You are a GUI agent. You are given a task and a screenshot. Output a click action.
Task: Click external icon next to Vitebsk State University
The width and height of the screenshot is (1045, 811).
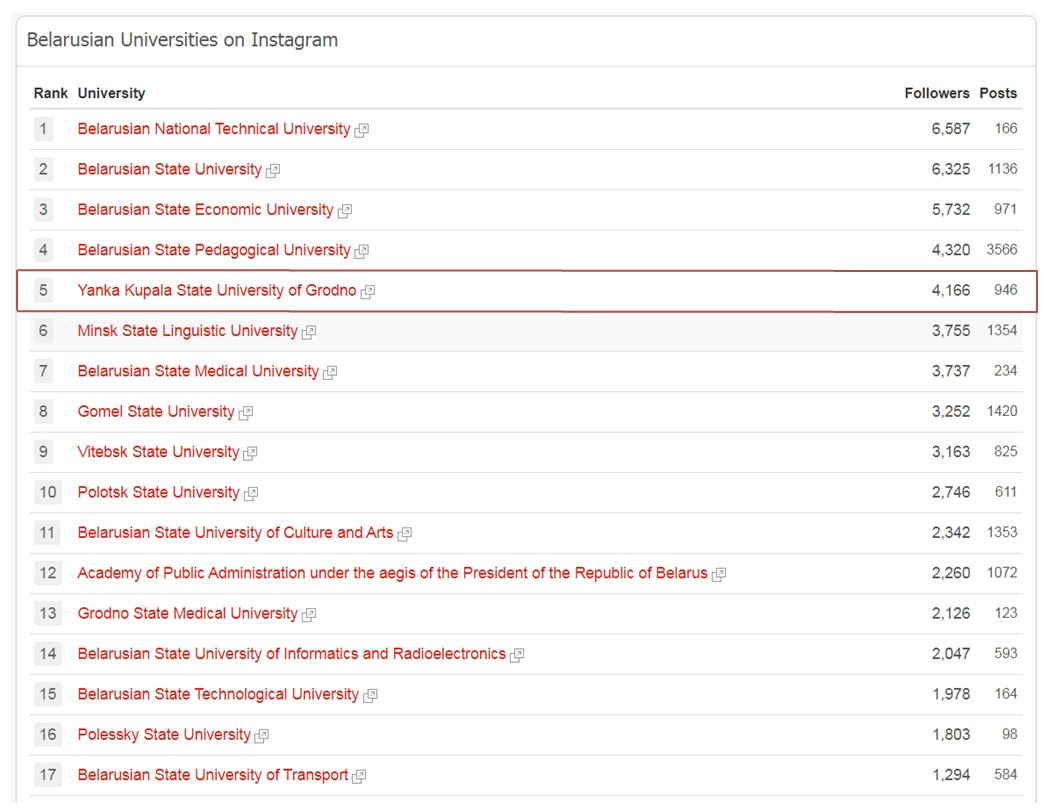tap(251, 453)
